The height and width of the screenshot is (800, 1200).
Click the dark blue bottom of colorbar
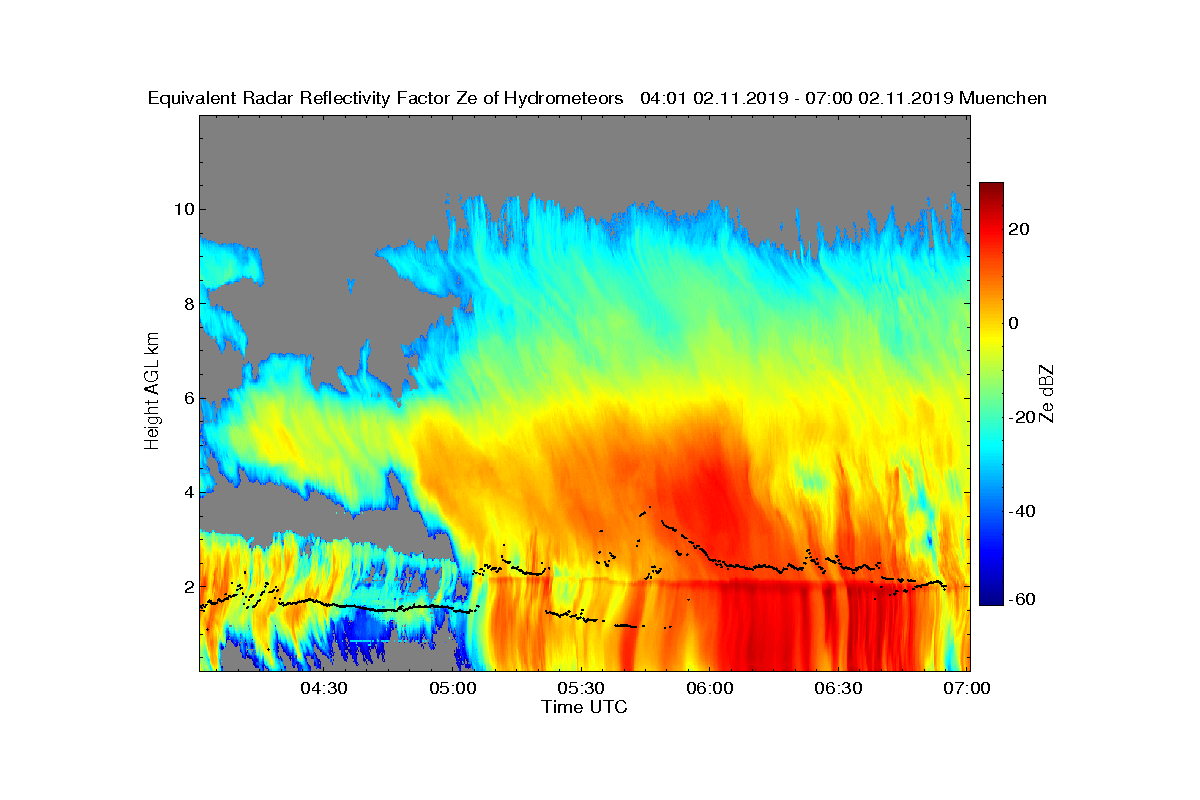(991, 599)
